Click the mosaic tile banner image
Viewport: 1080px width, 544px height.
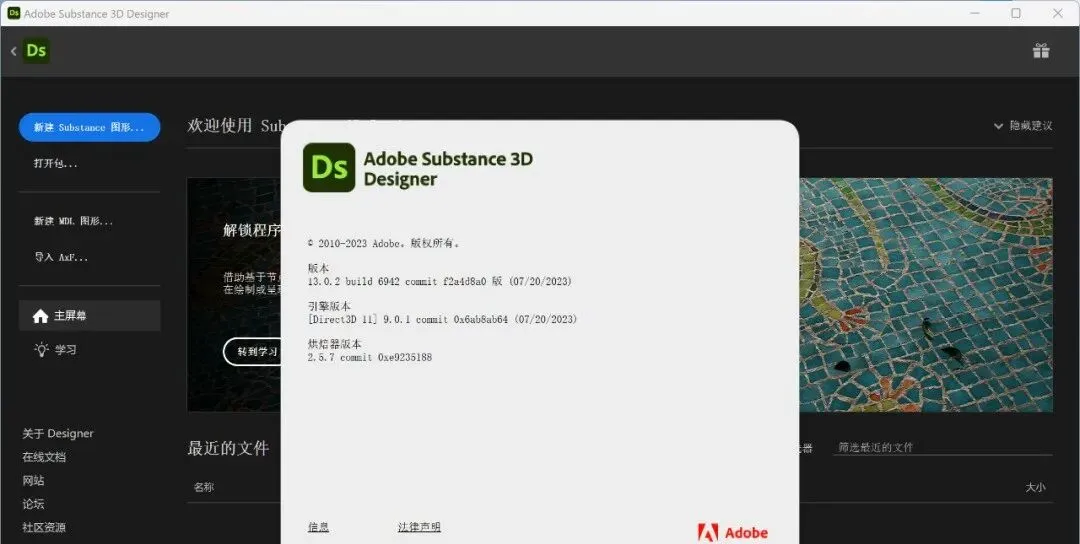(x=926, y=295)
